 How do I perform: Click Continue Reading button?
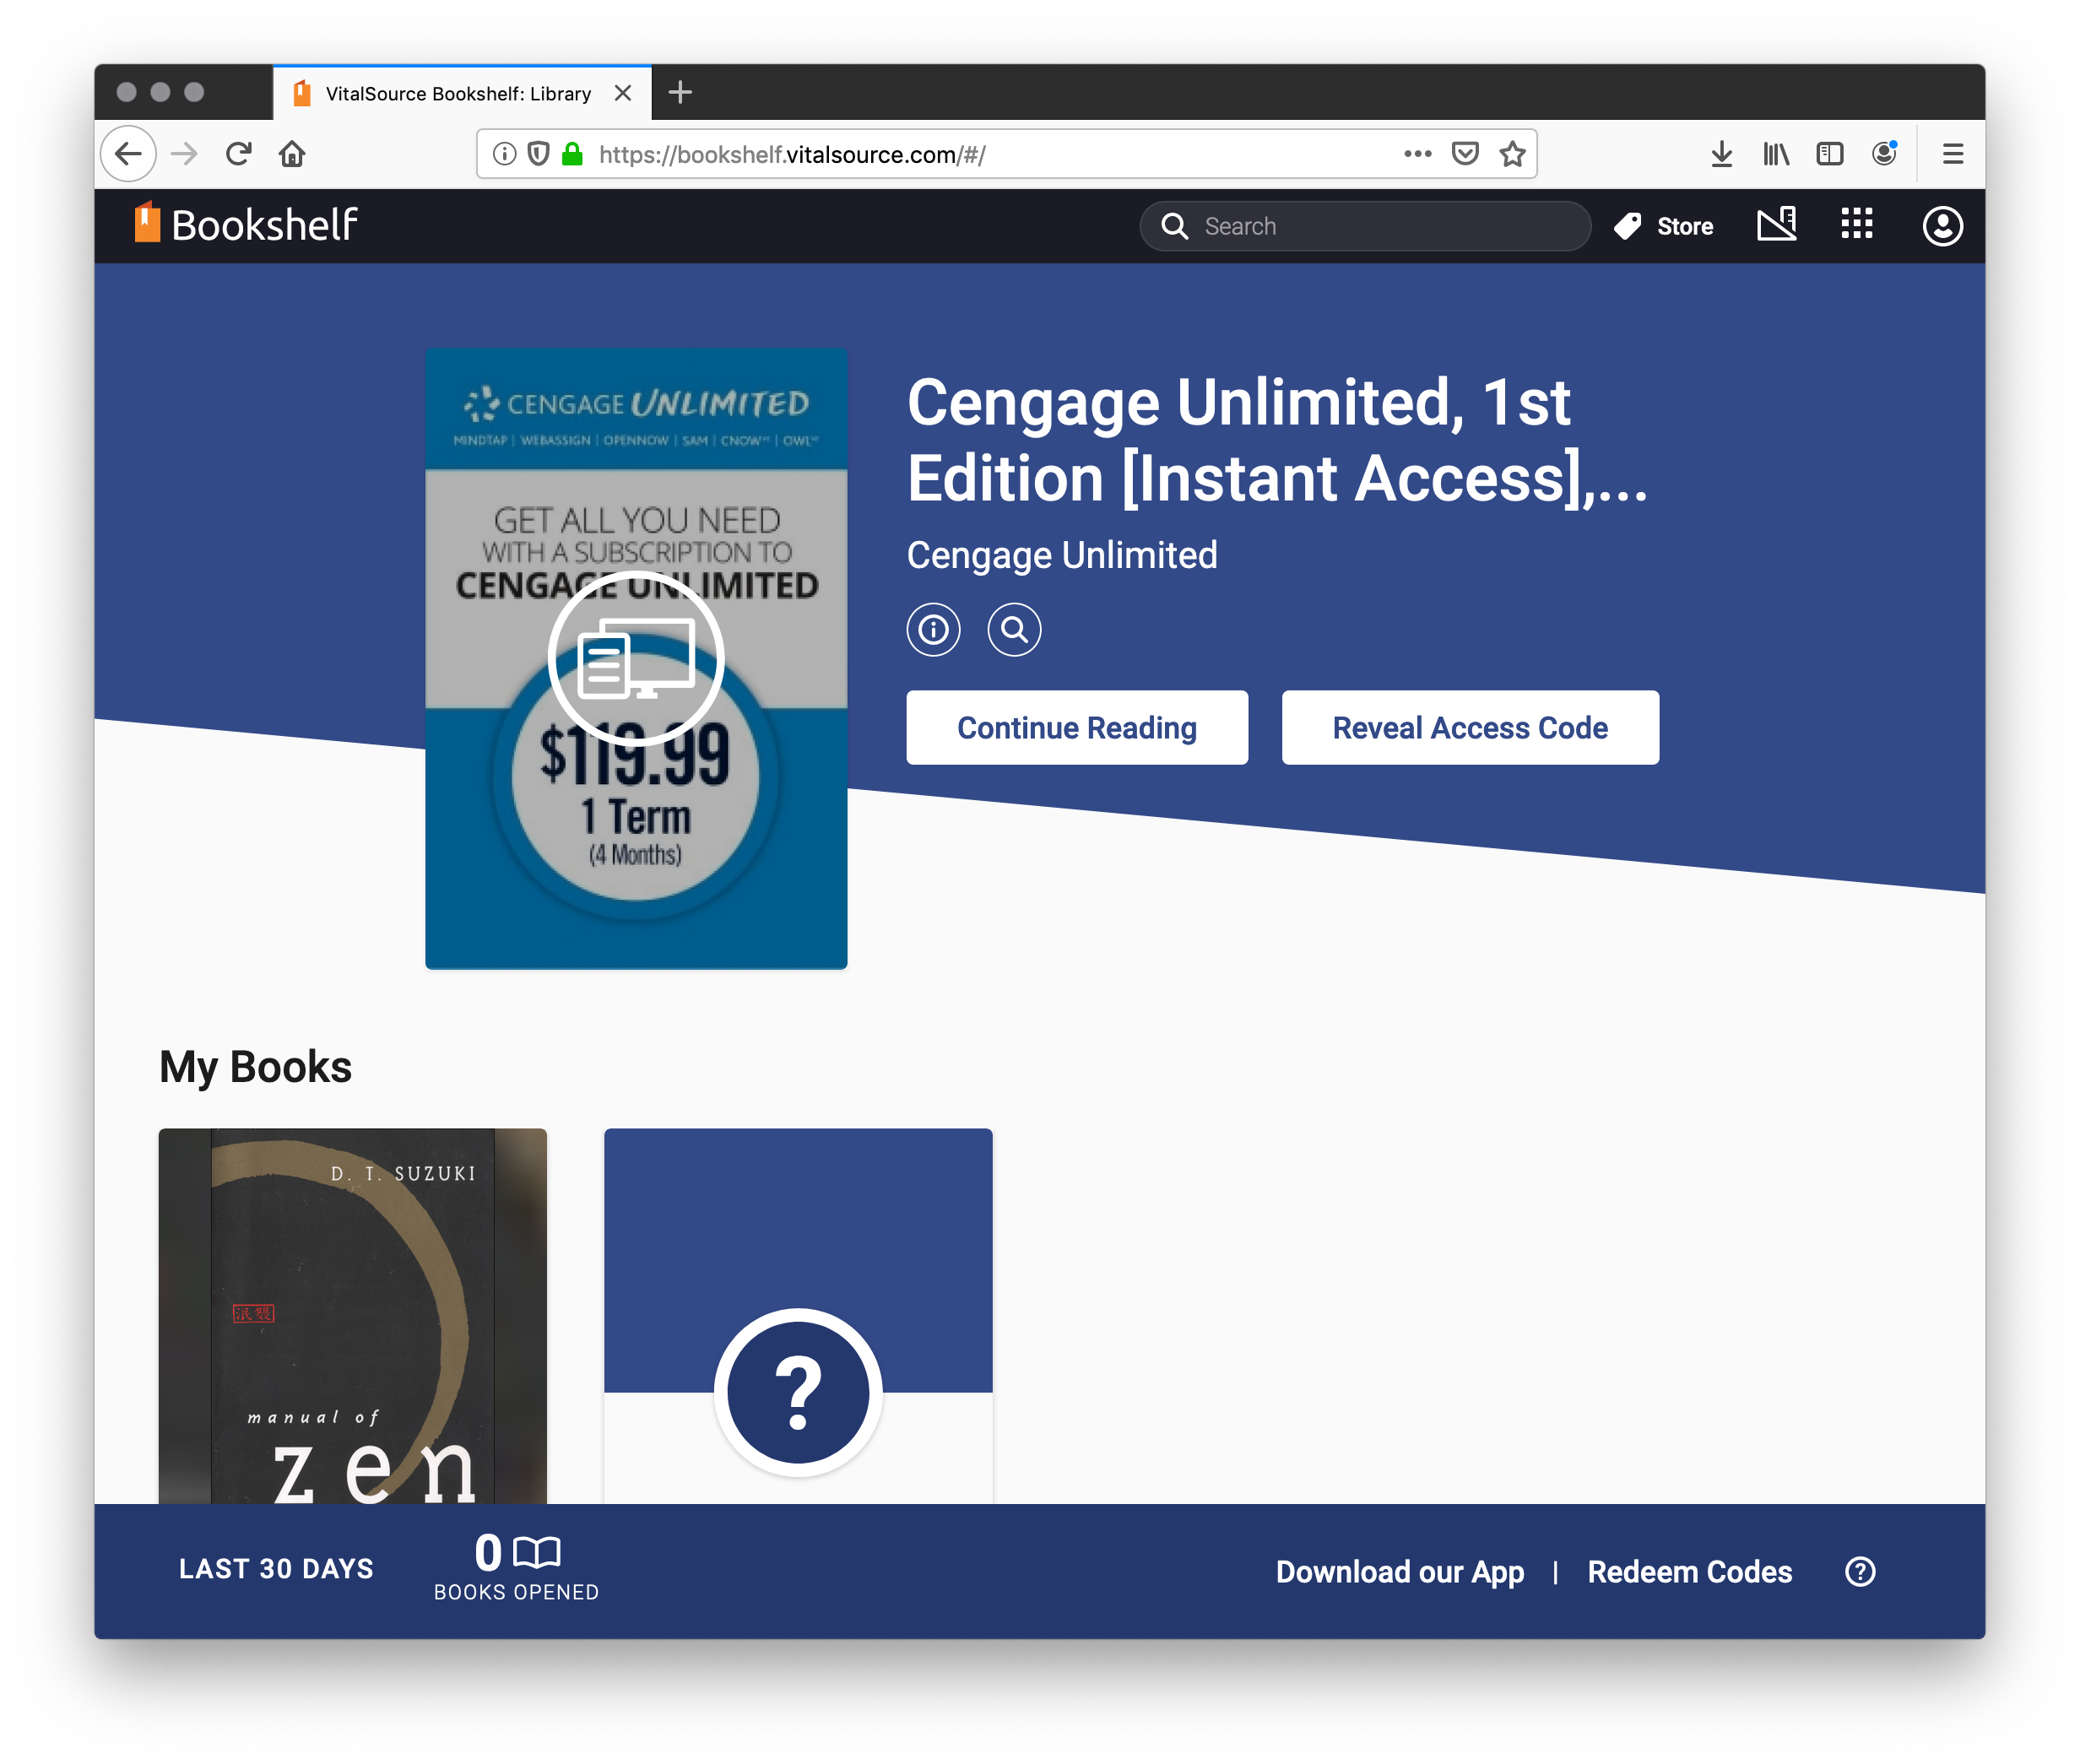[x=1075, y=726]
